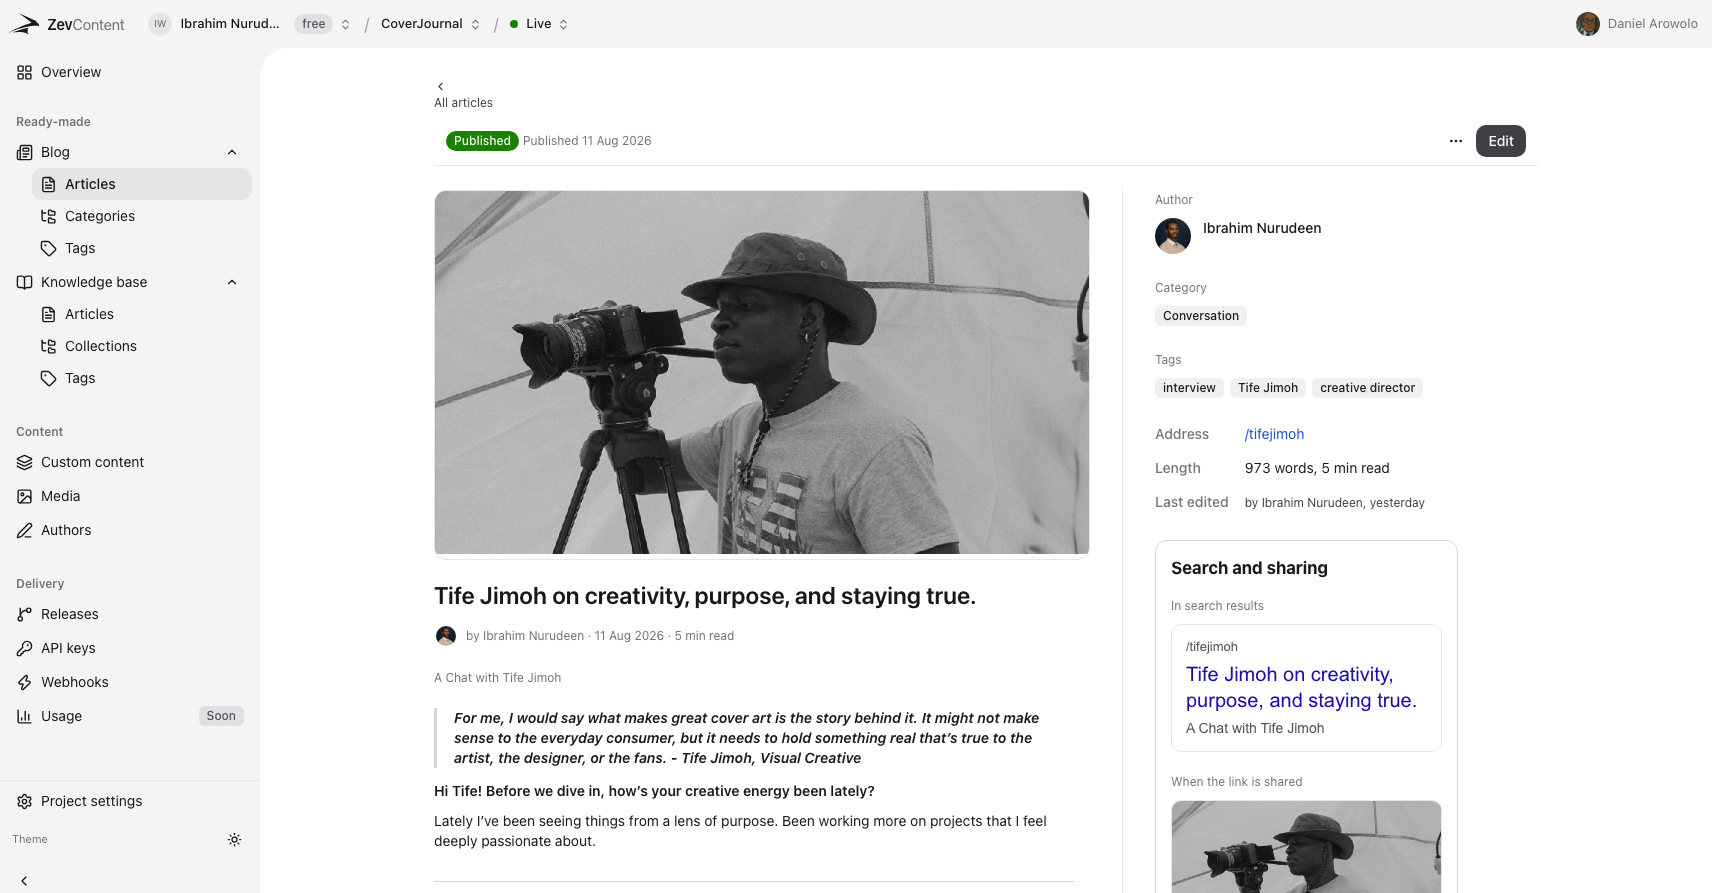
Task: Click author Ibrahim Nurudeen in side panel
Action: [x=1262, y=228]
